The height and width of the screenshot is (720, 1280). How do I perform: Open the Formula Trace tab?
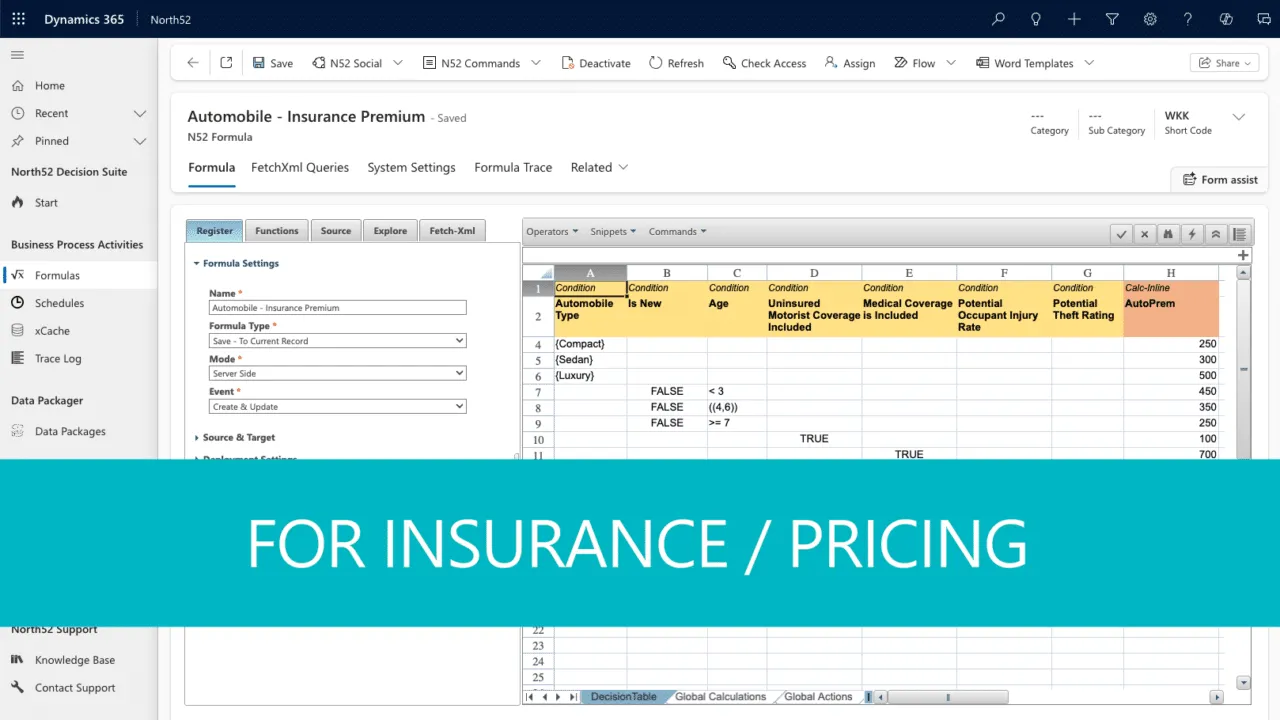pyautogui.click(x=513, y=168)
